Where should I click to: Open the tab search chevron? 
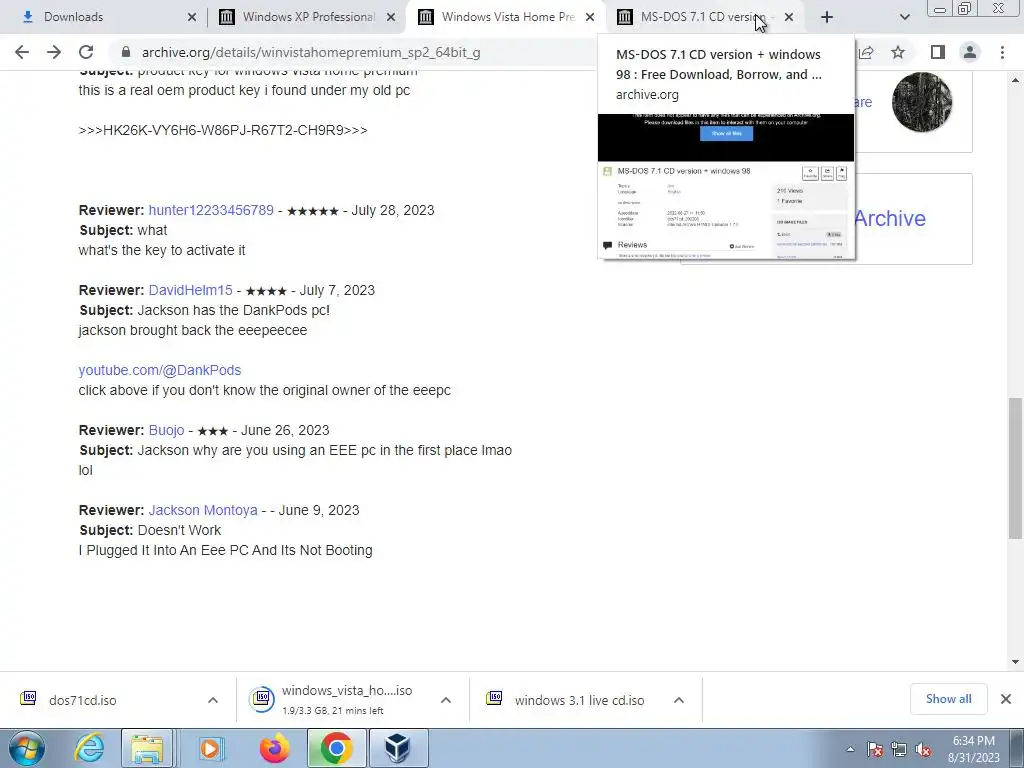(x=904, y=17)
